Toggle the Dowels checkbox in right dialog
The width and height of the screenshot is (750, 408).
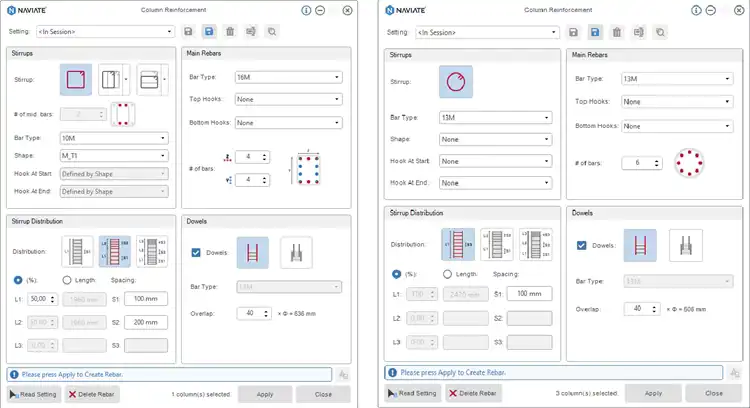pos(583,246)
